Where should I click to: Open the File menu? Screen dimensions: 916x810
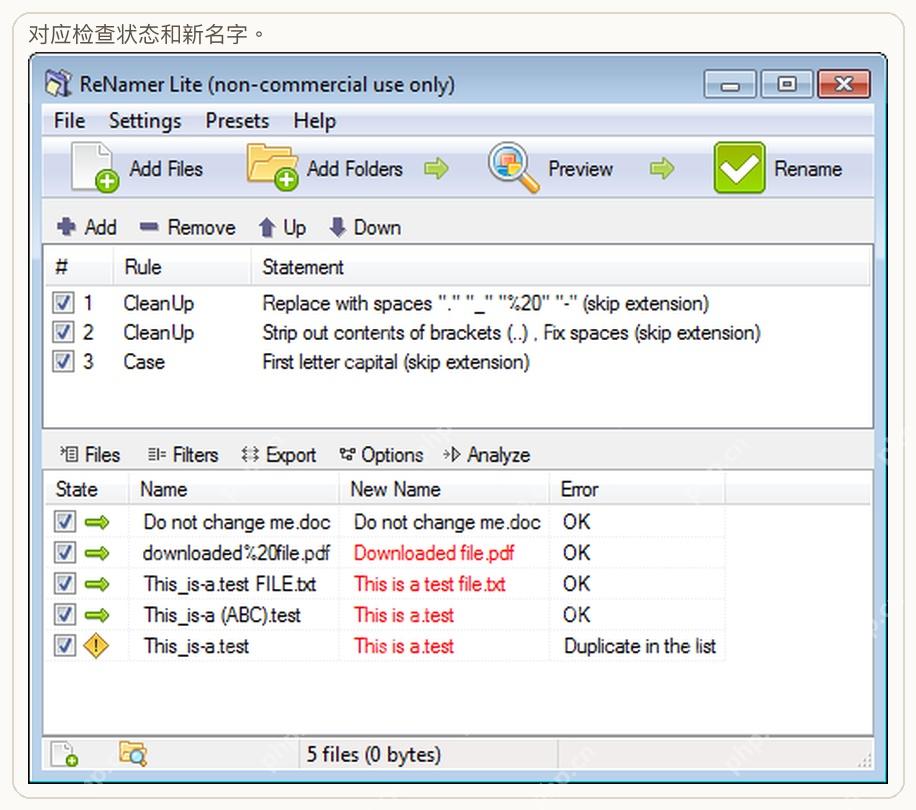[x=70, y=121]
